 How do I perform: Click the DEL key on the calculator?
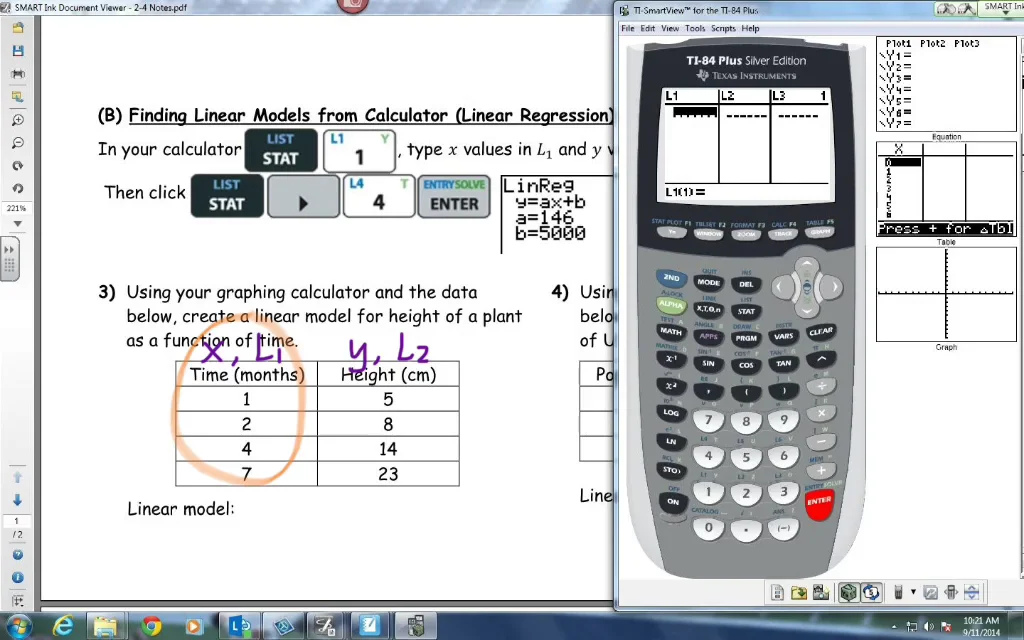click(x=746, y=285)
